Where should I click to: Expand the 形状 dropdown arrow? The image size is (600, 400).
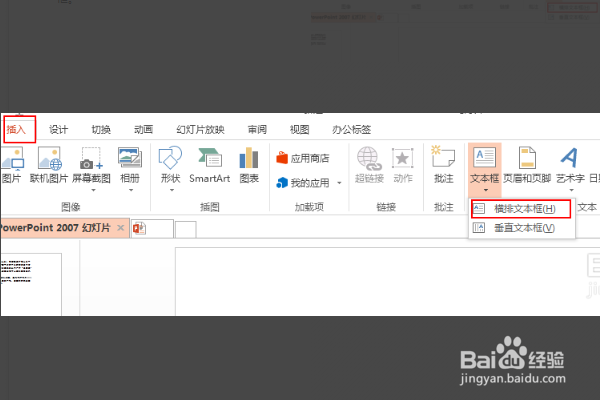[172, 190]
